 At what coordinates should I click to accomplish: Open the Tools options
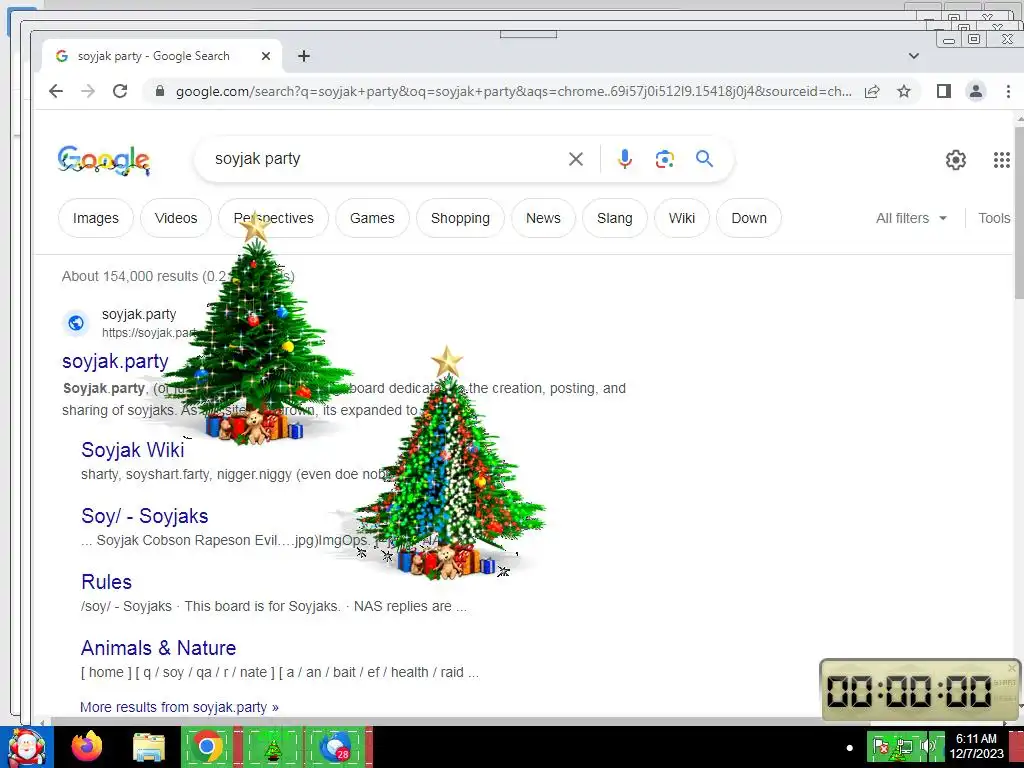994,218
